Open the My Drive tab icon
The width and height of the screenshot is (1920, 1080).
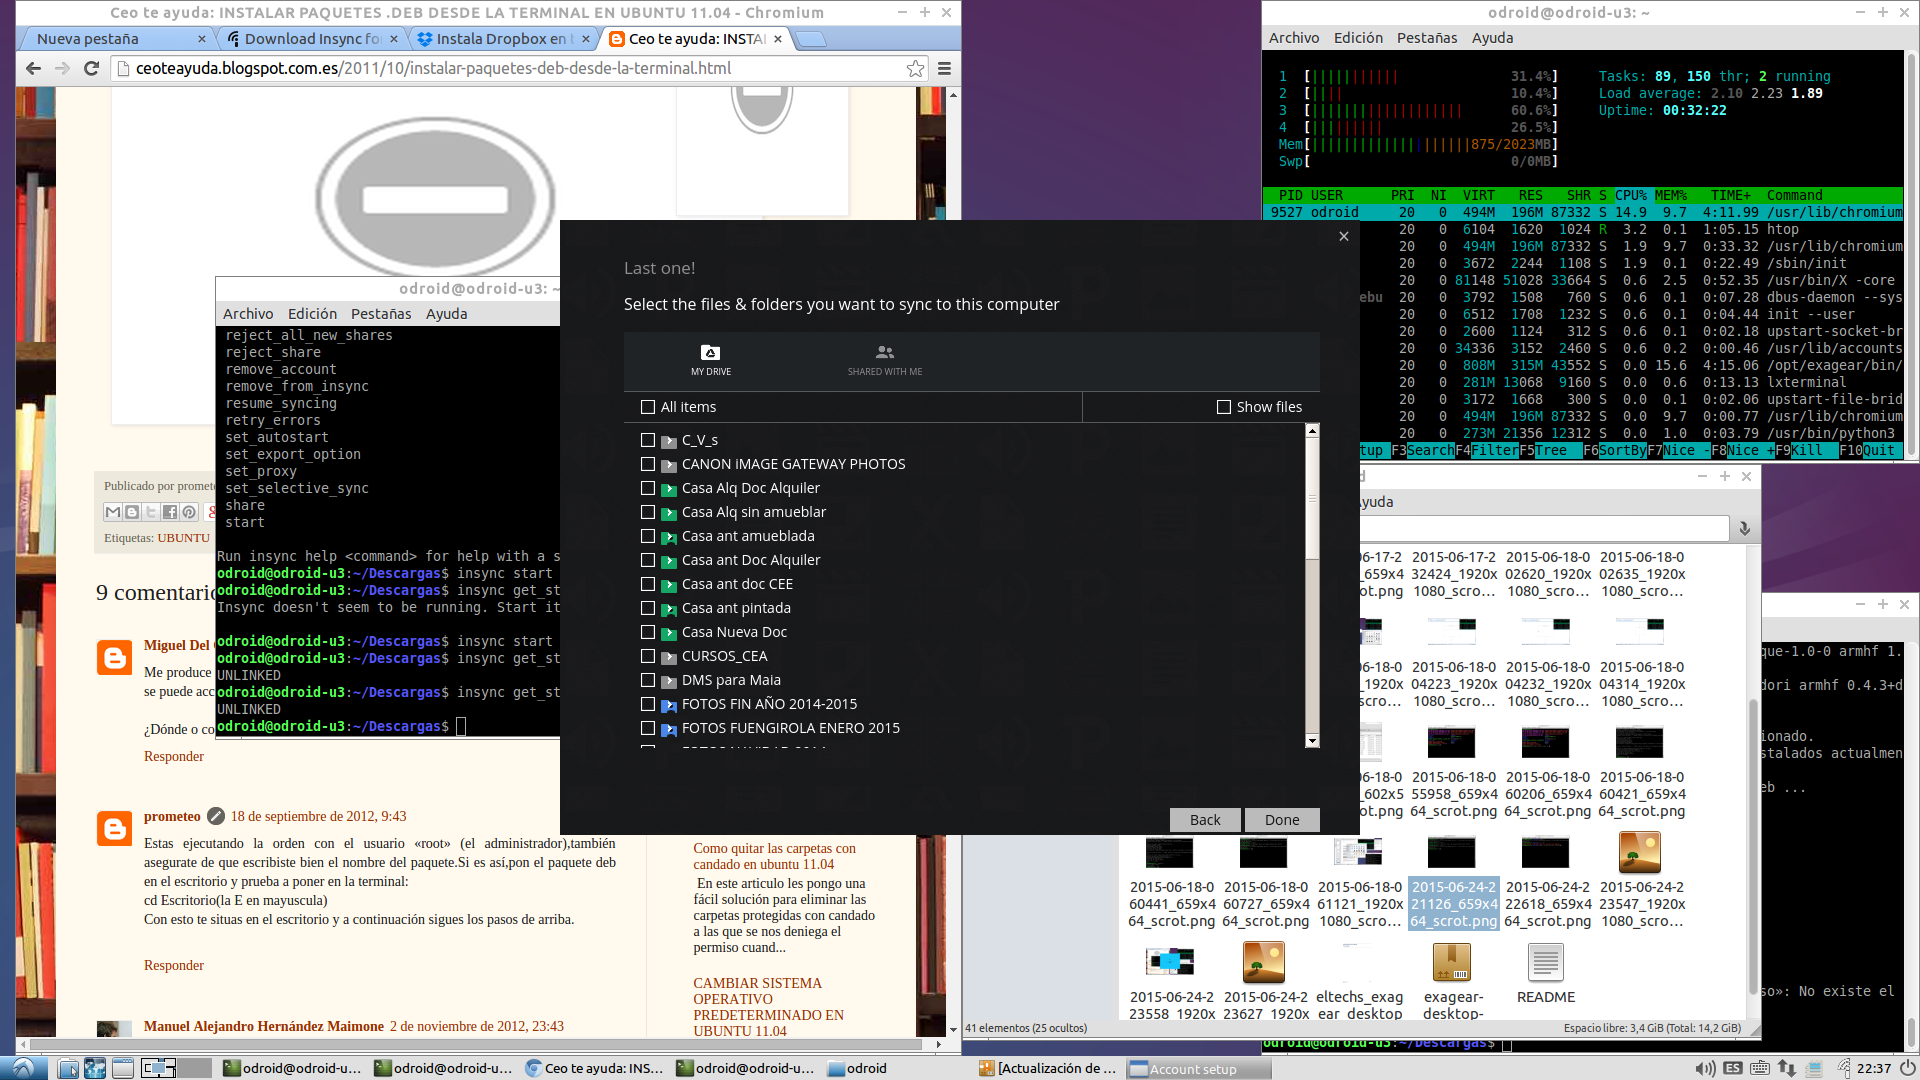[x=710, y=352]
